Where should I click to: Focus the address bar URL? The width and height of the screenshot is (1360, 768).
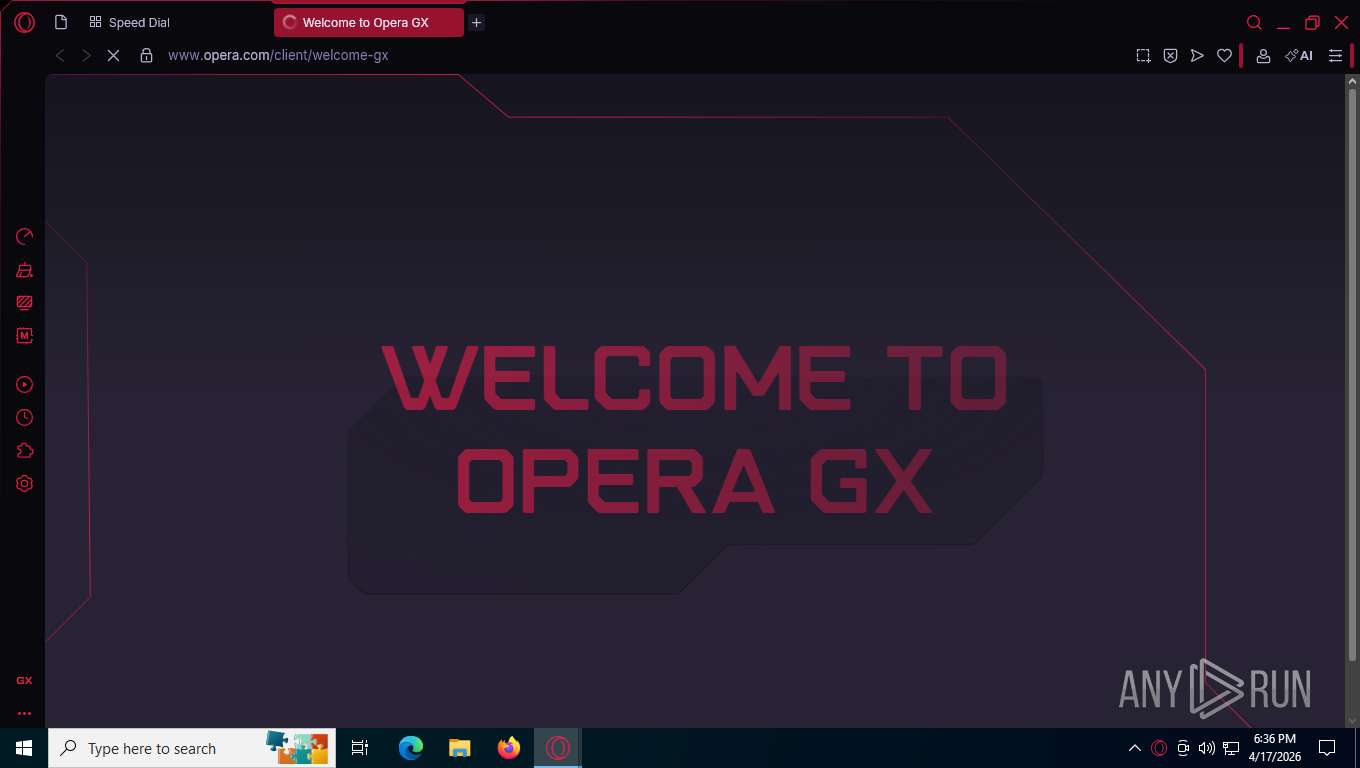click(278, 56)
